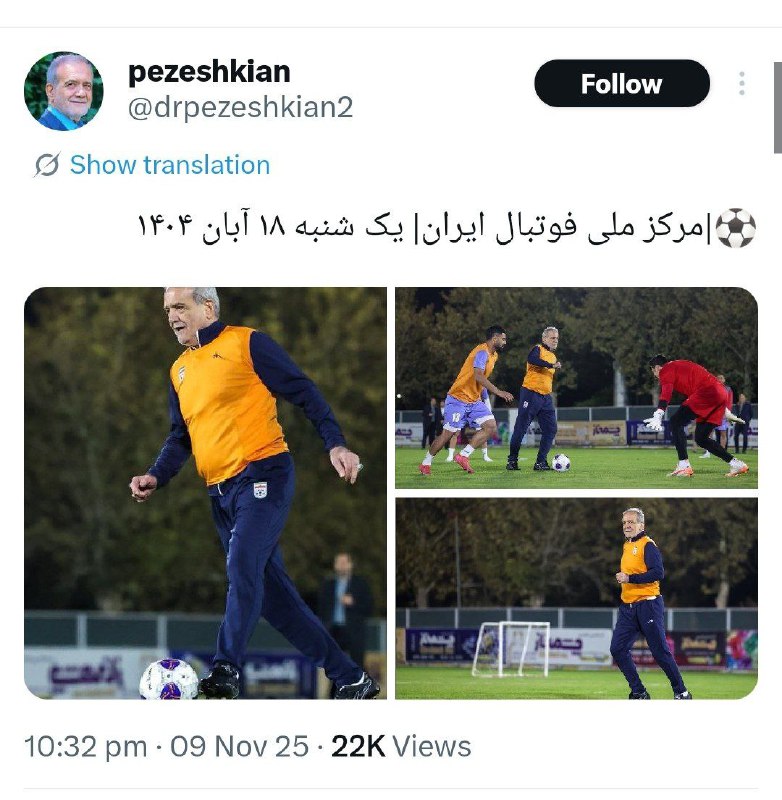Click the 22K Views count
Viewport: 782px width, 800px height.
point(401,747)
